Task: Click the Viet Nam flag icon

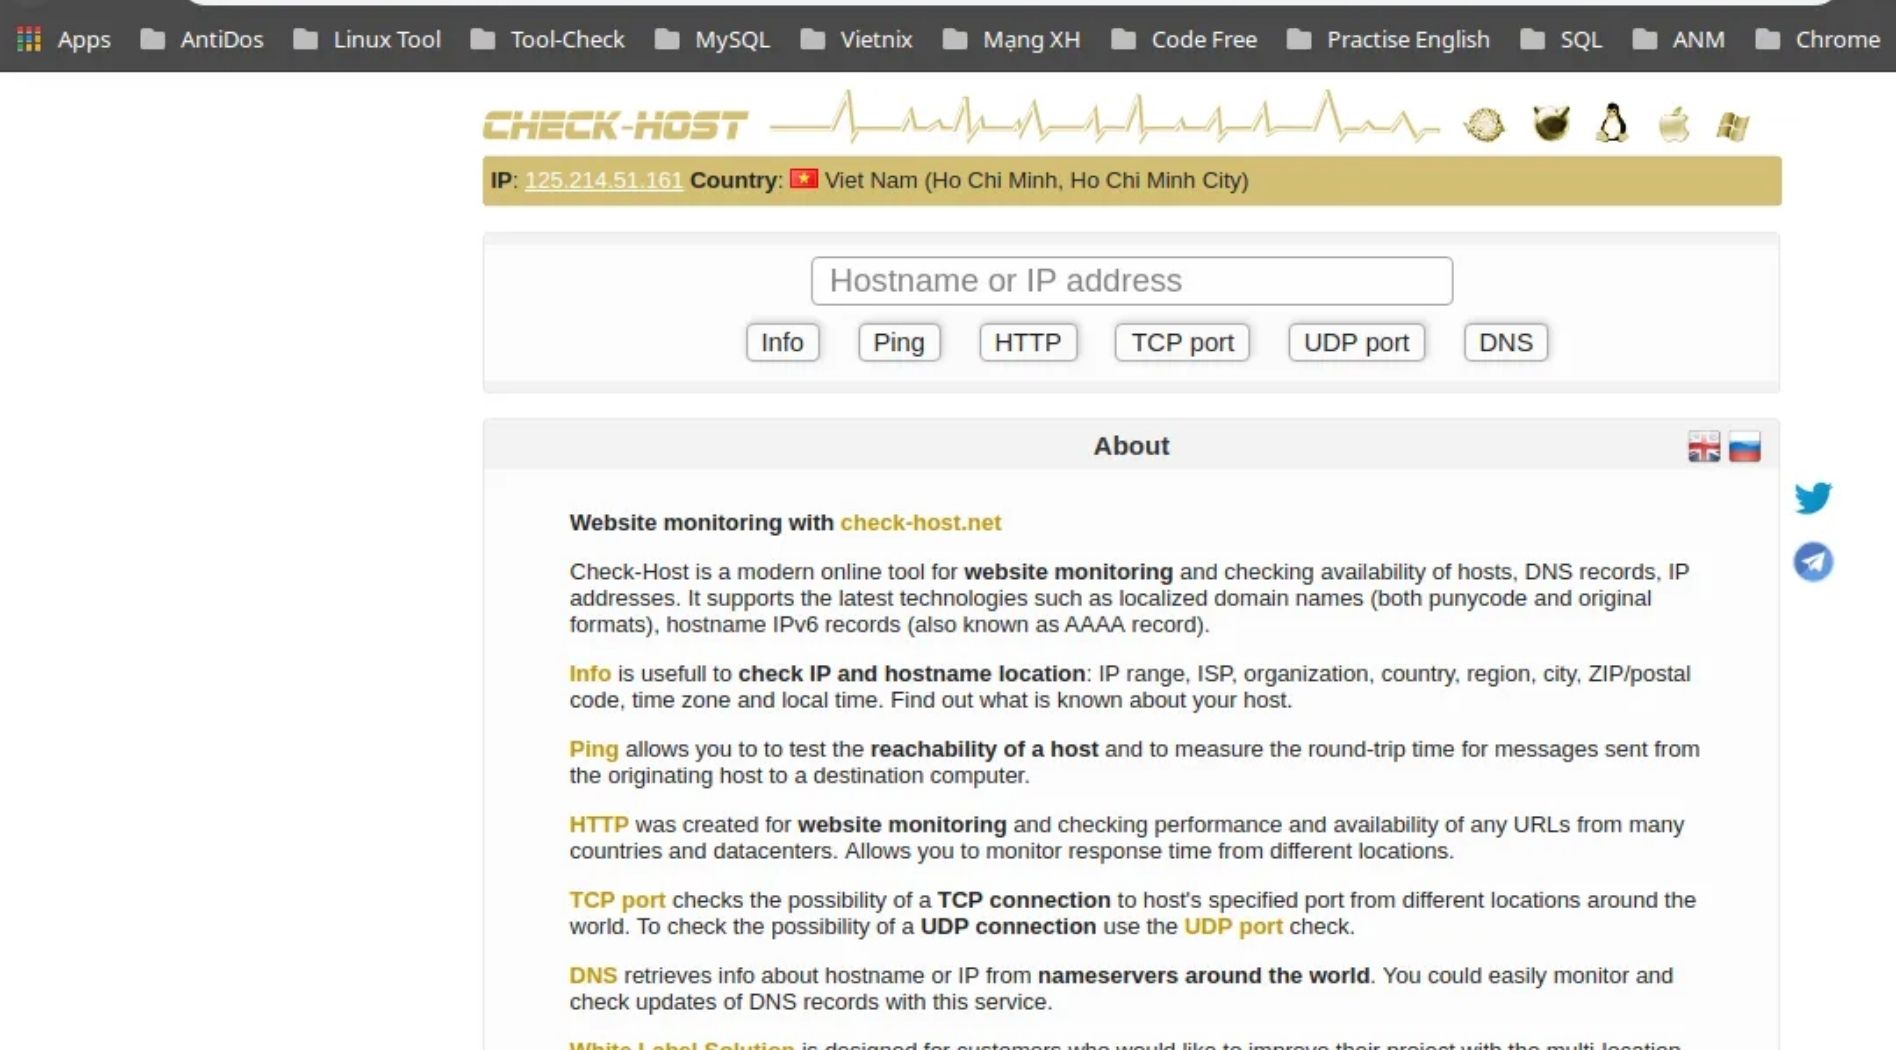Action: [803, 179]
